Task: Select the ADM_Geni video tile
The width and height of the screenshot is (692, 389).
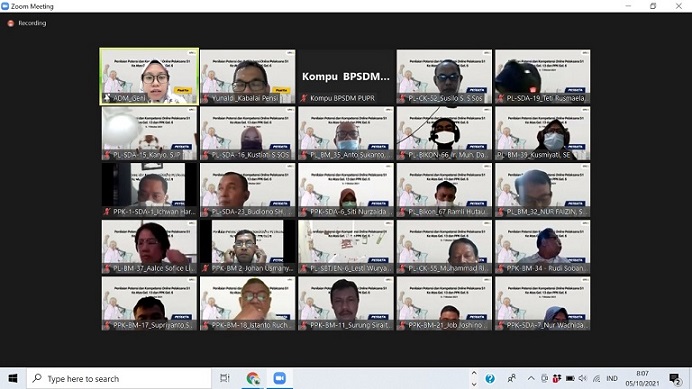Action: click(149, 76)
